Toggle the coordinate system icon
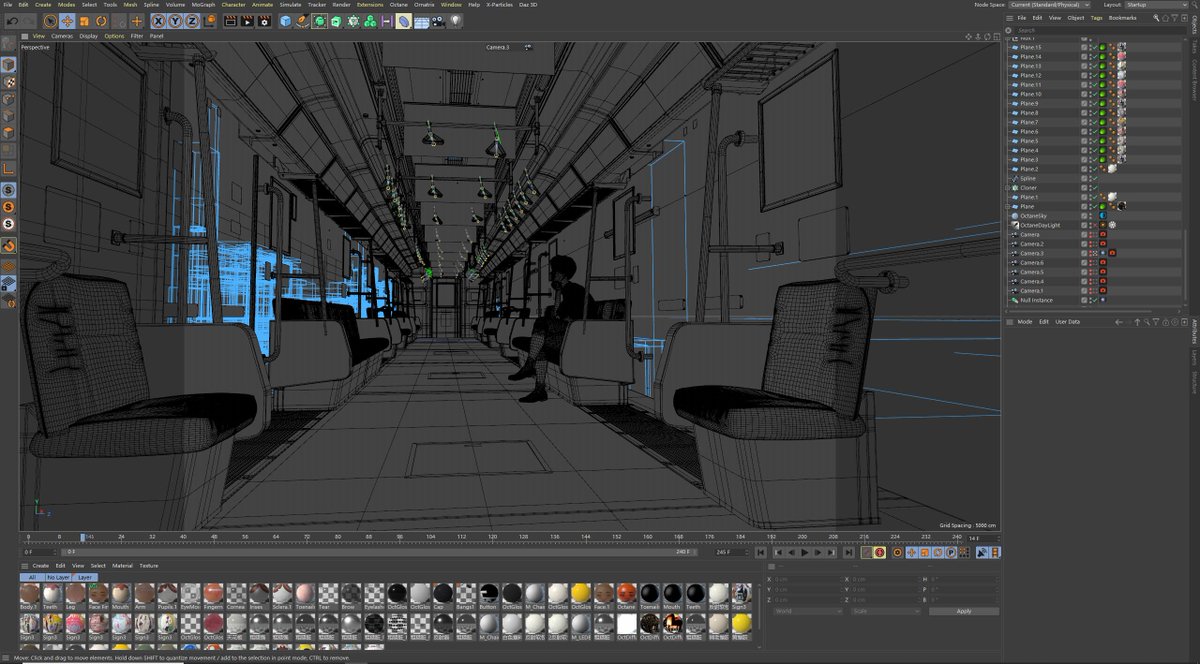The height and width of the screenshot is (664, 1200). (209, 20)
